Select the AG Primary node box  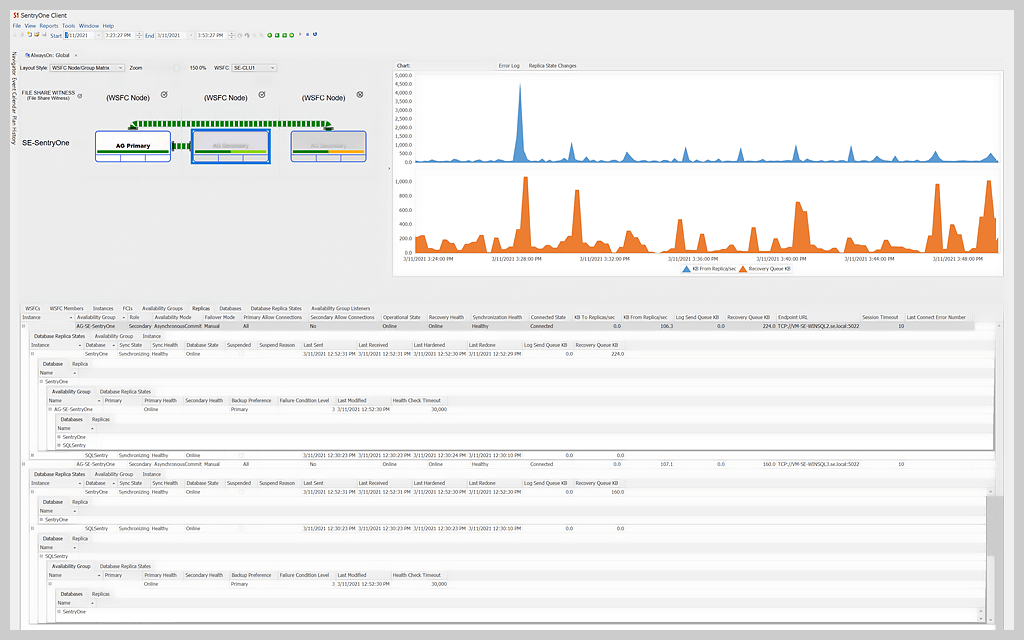pos(133,147)
